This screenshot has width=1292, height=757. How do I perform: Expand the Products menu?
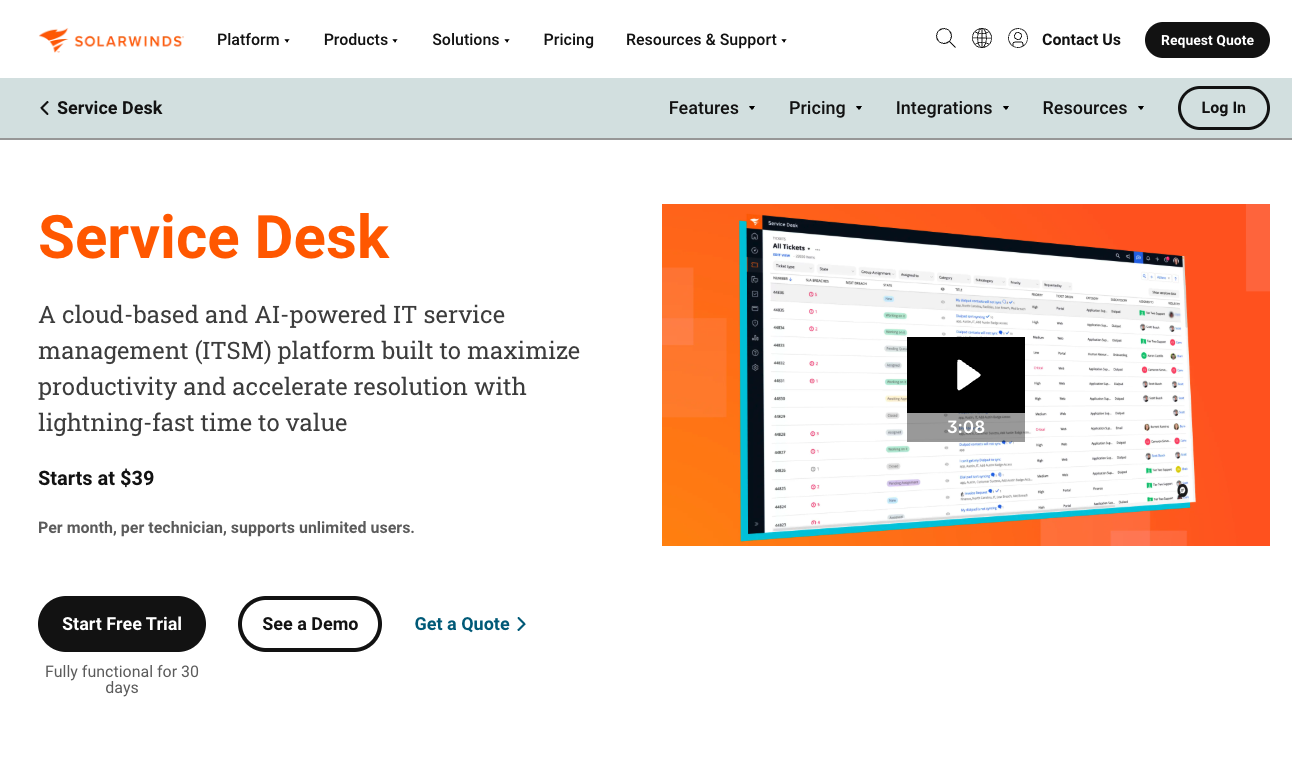tap(361, 40)
